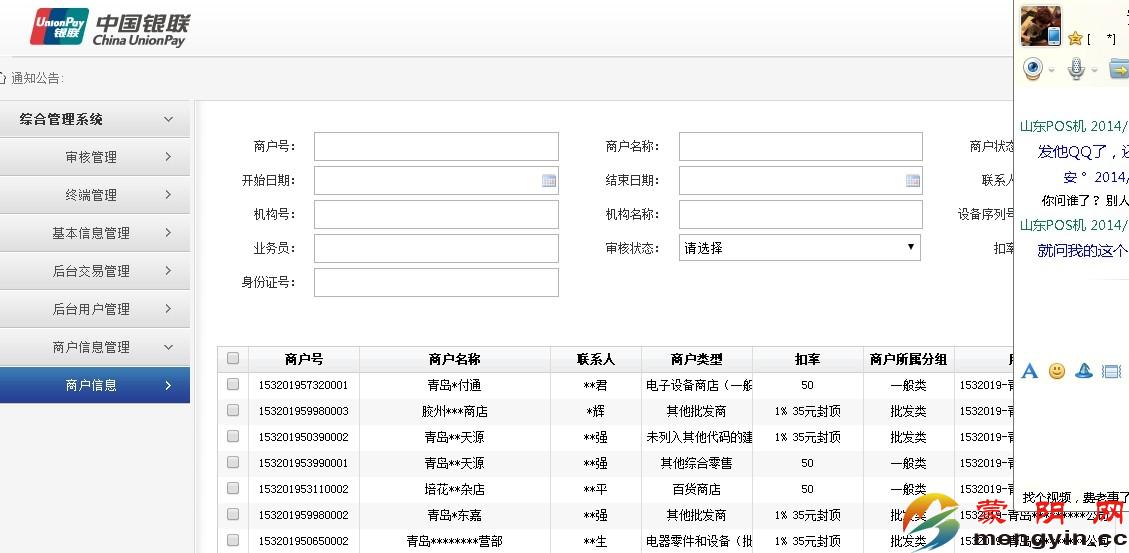Select the checkbox for merchant 153201959980003
The image size is (1129, 553).
click(x=233, y=411)
